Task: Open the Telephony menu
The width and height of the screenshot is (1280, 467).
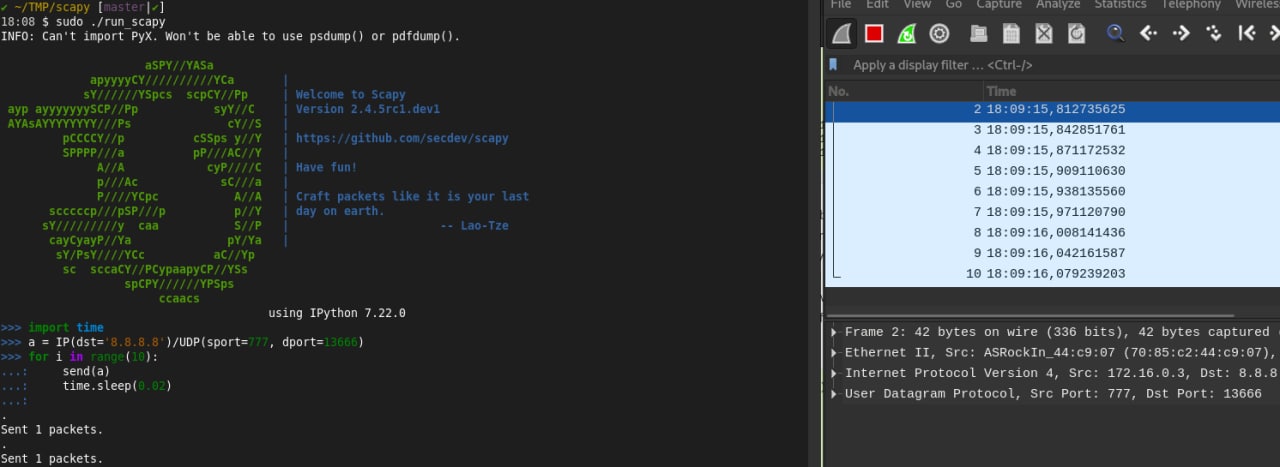Action: coord(1191,5)
